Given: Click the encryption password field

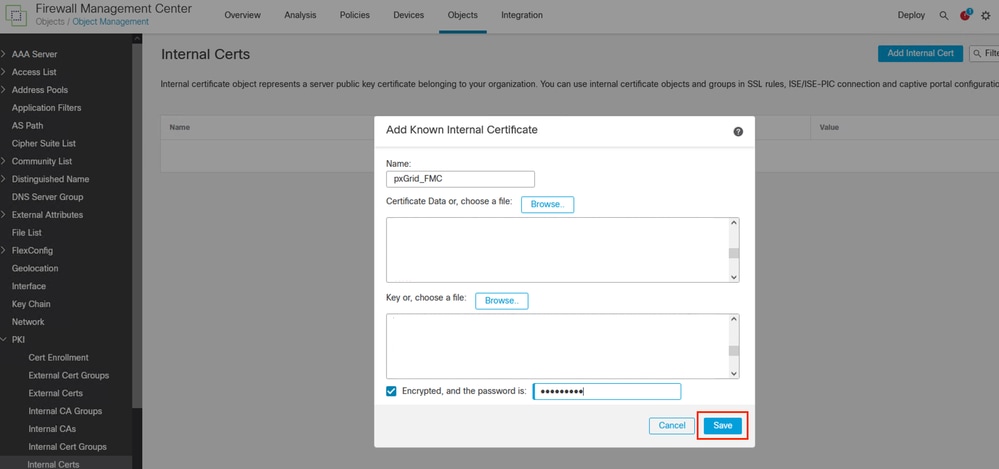Looking at the screenshot, I should 607,391.
